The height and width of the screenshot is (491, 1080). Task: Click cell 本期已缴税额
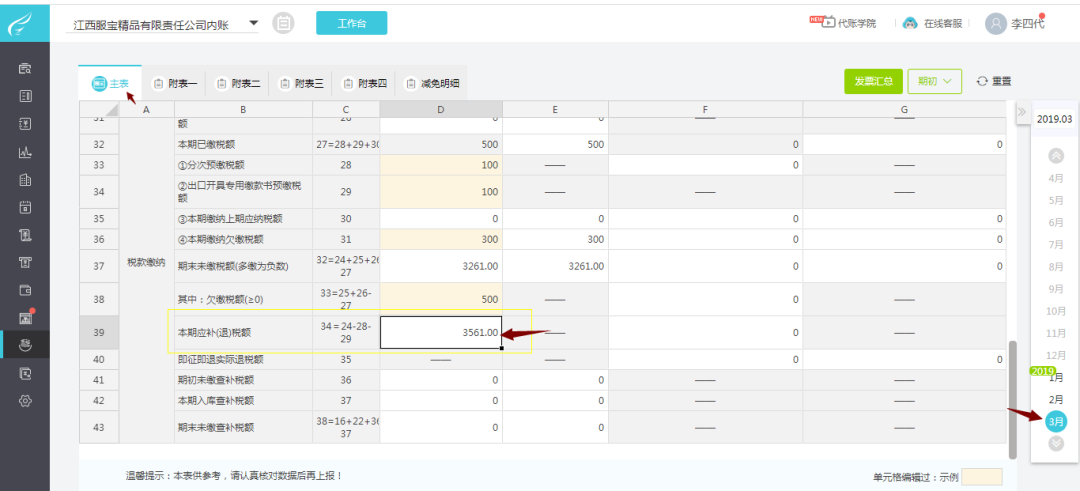click(243, 145)
